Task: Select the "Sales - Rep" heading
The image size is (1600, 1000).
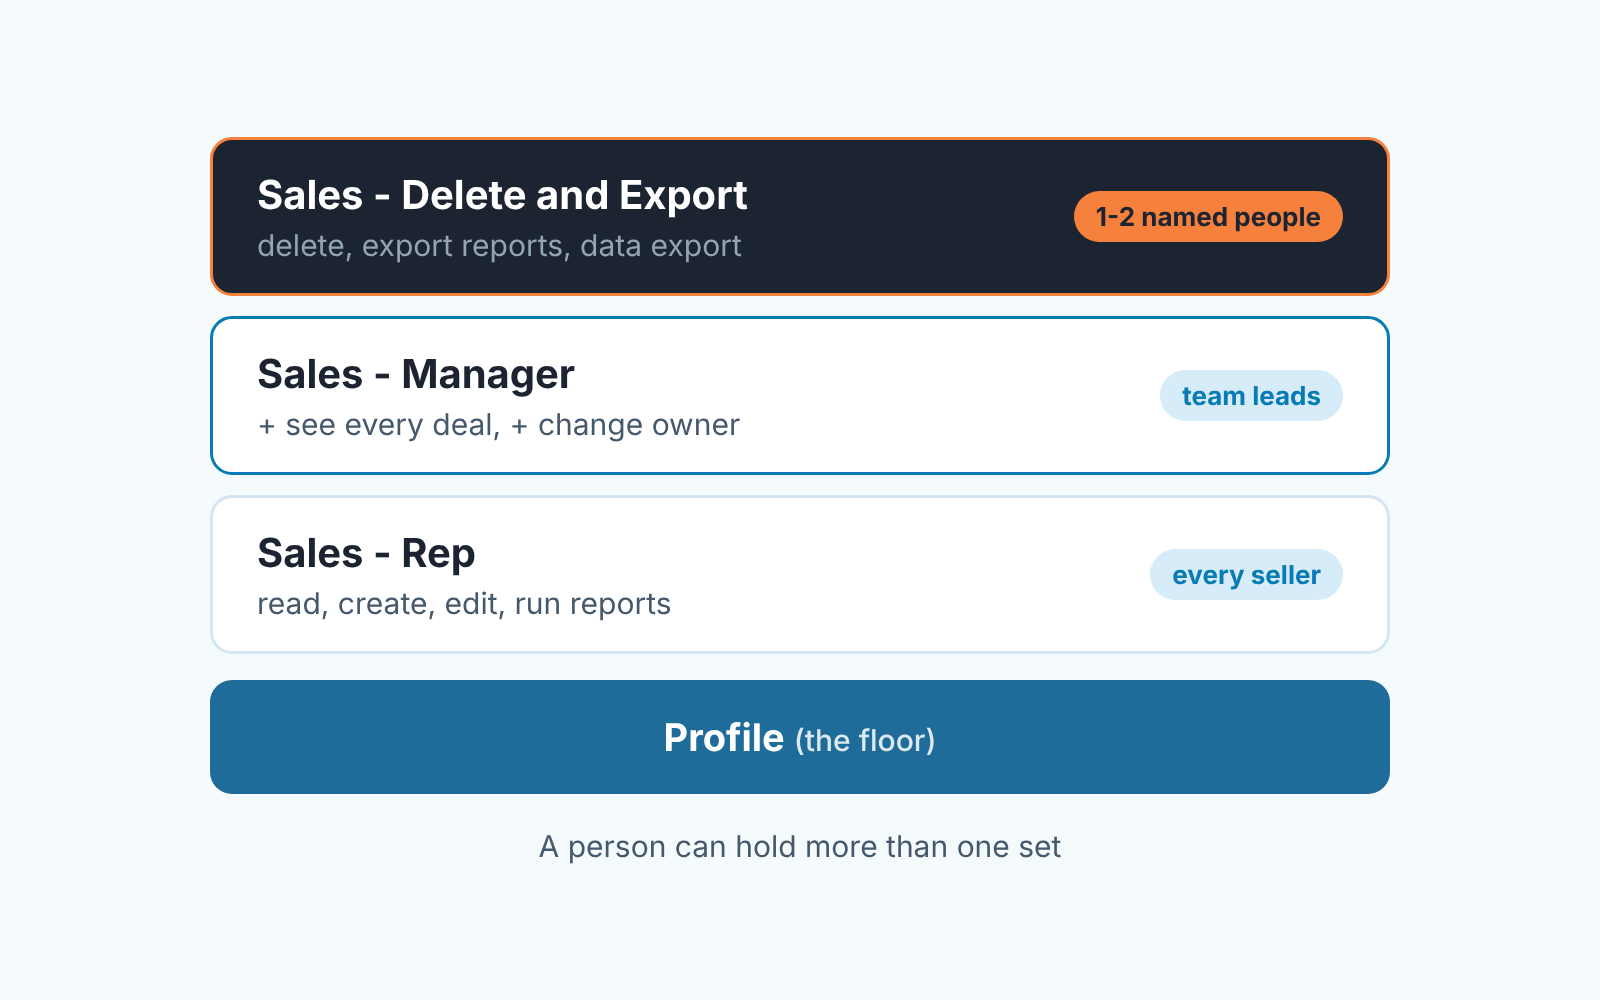Action: pyautogui.click(x=366, y=554)
